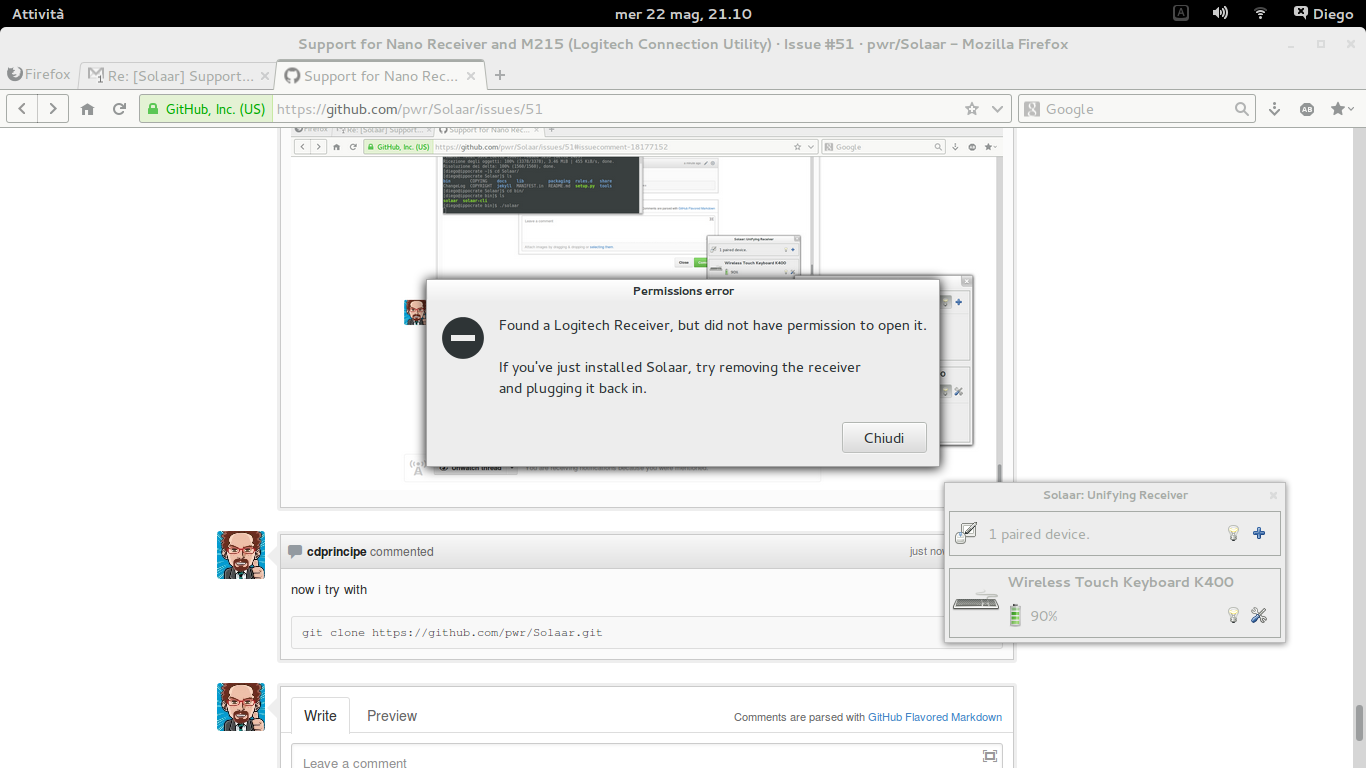The image size is (1366, 768).
Task: Click the Chiudi button in Permissions error dialog
Action: 884,437
